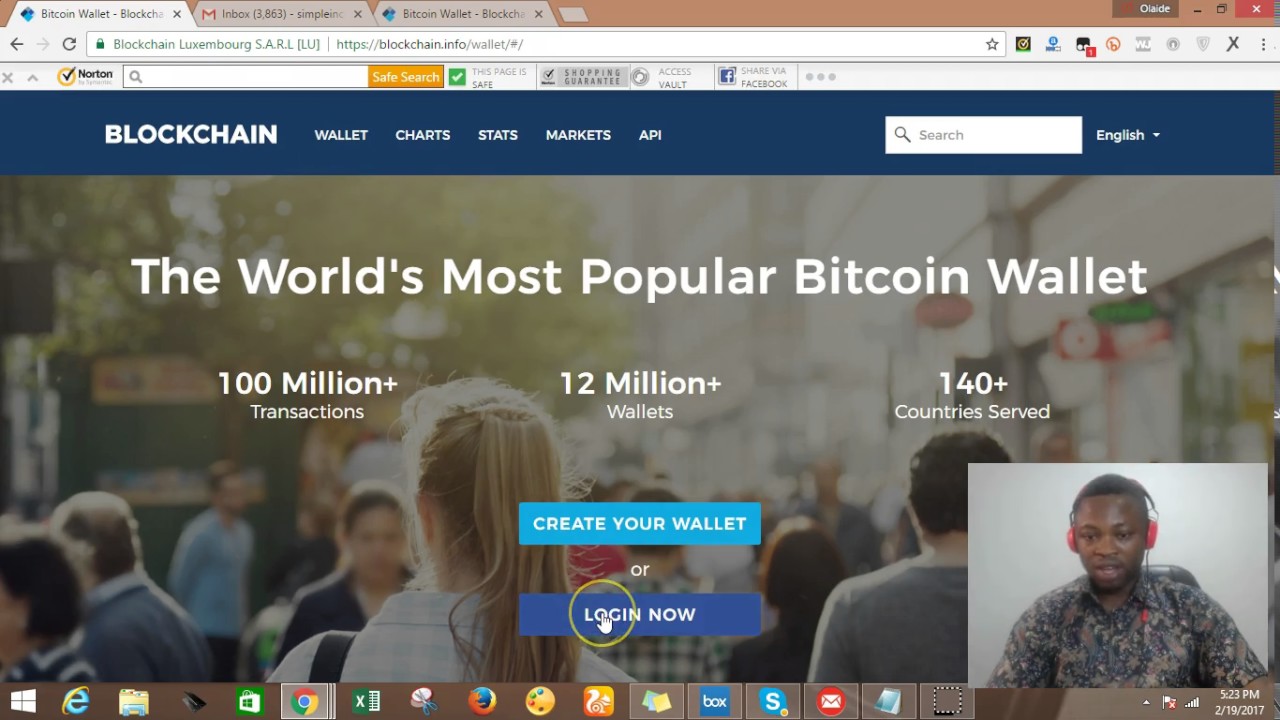Screen dimensions: 1280x720
Task: Click the Norton Safe Search input box
Action: click(x=246, y=76)
